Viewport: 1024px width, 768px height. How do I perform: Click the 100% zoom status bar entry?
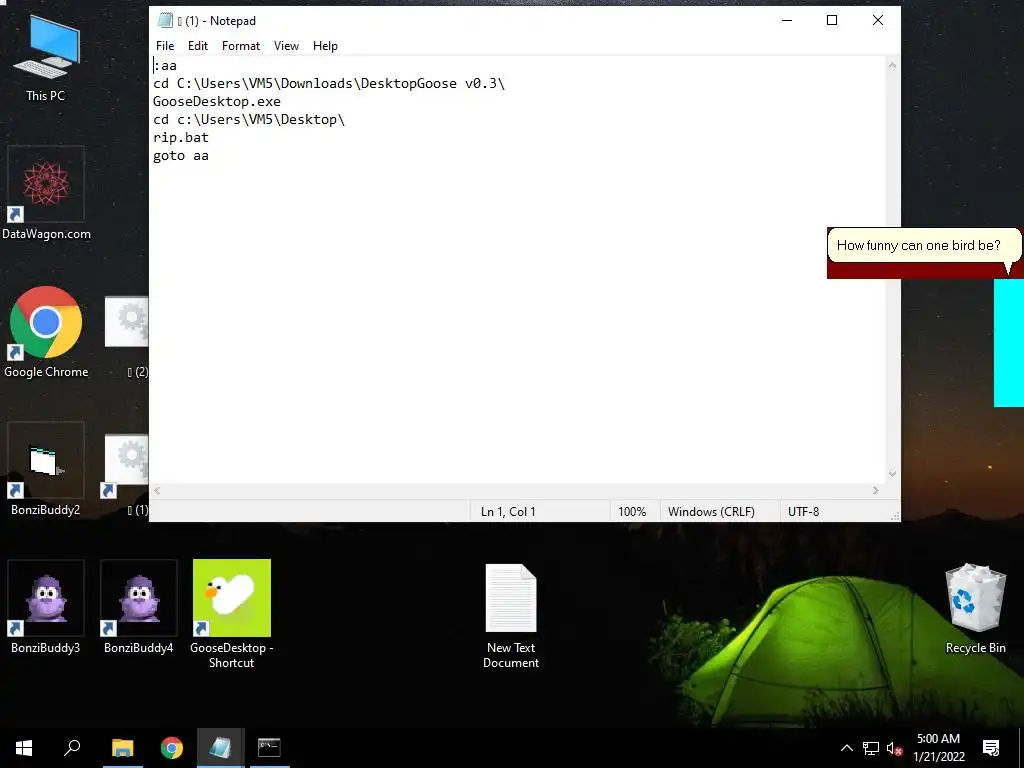[x=632, y=511]
